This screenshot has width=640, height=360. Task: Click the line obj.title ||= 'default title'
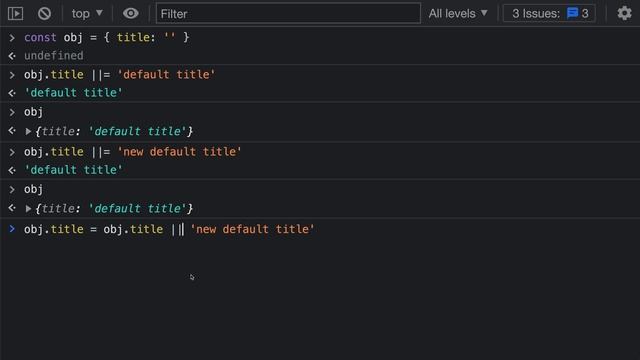[119, 75]
